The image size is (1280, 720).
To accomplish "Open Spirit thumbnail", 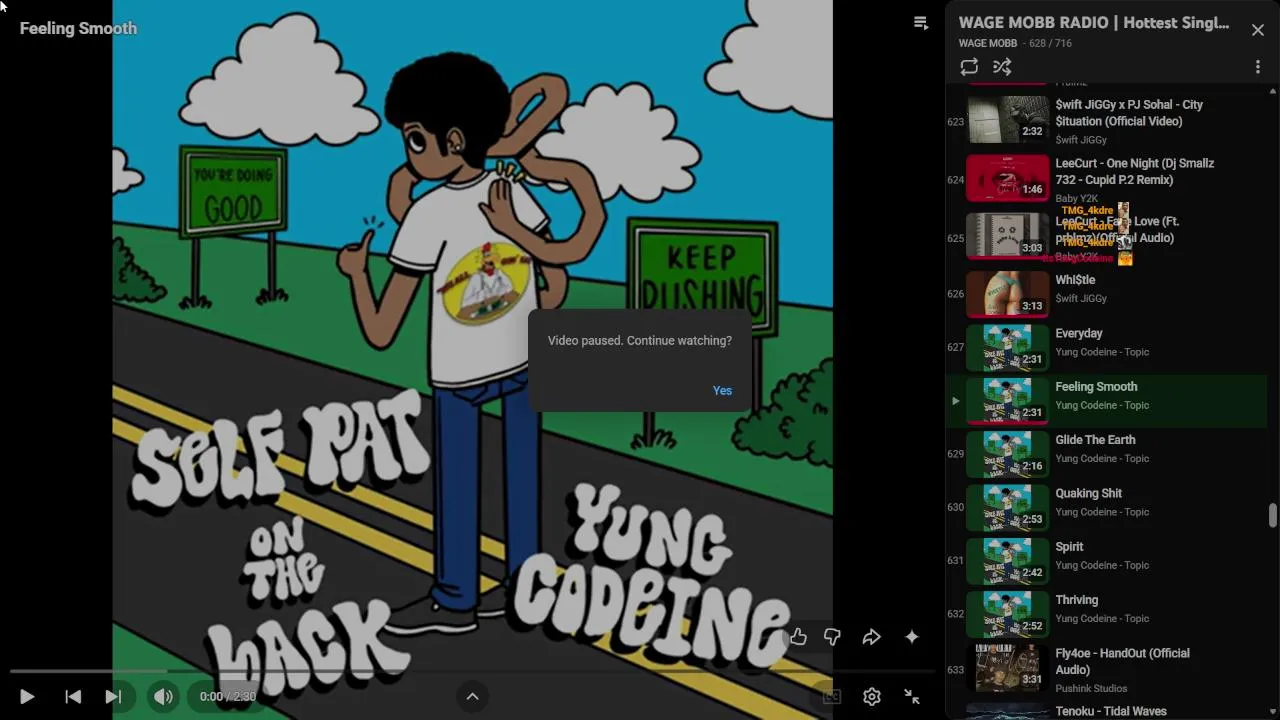I will coord(1008,561).
